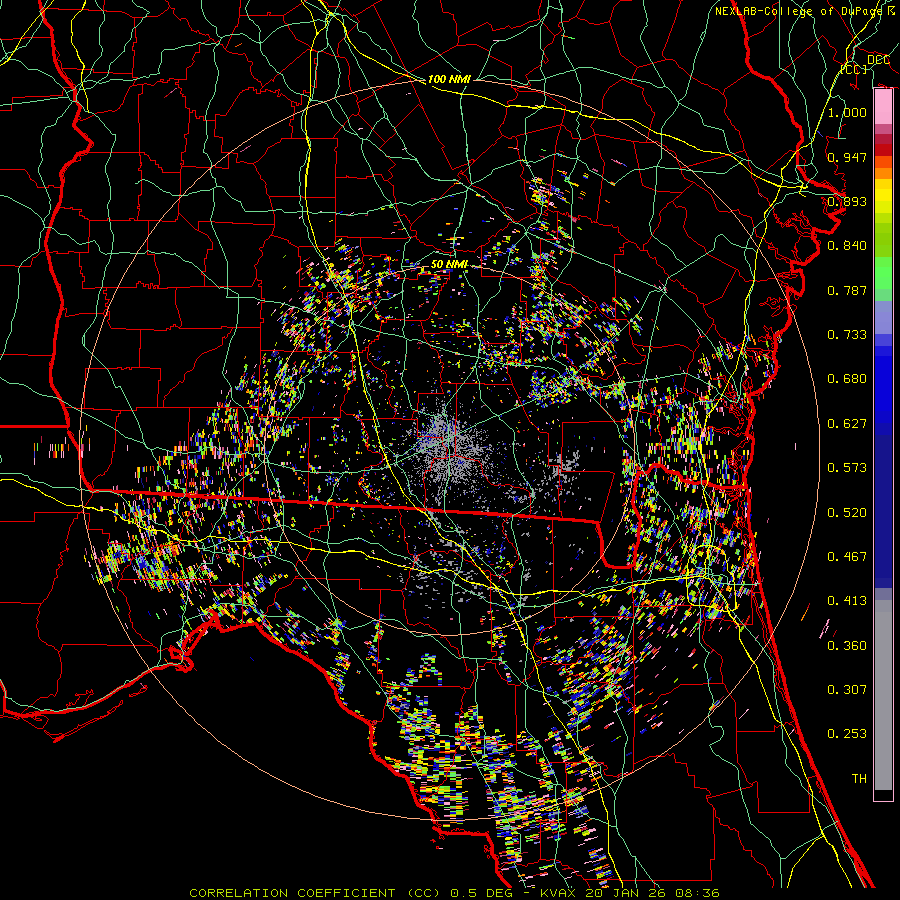This screenshot has height=900, width=900.
Task: Click the Correlation Coefficient KVAX title caption
Action: pos(453,892)
